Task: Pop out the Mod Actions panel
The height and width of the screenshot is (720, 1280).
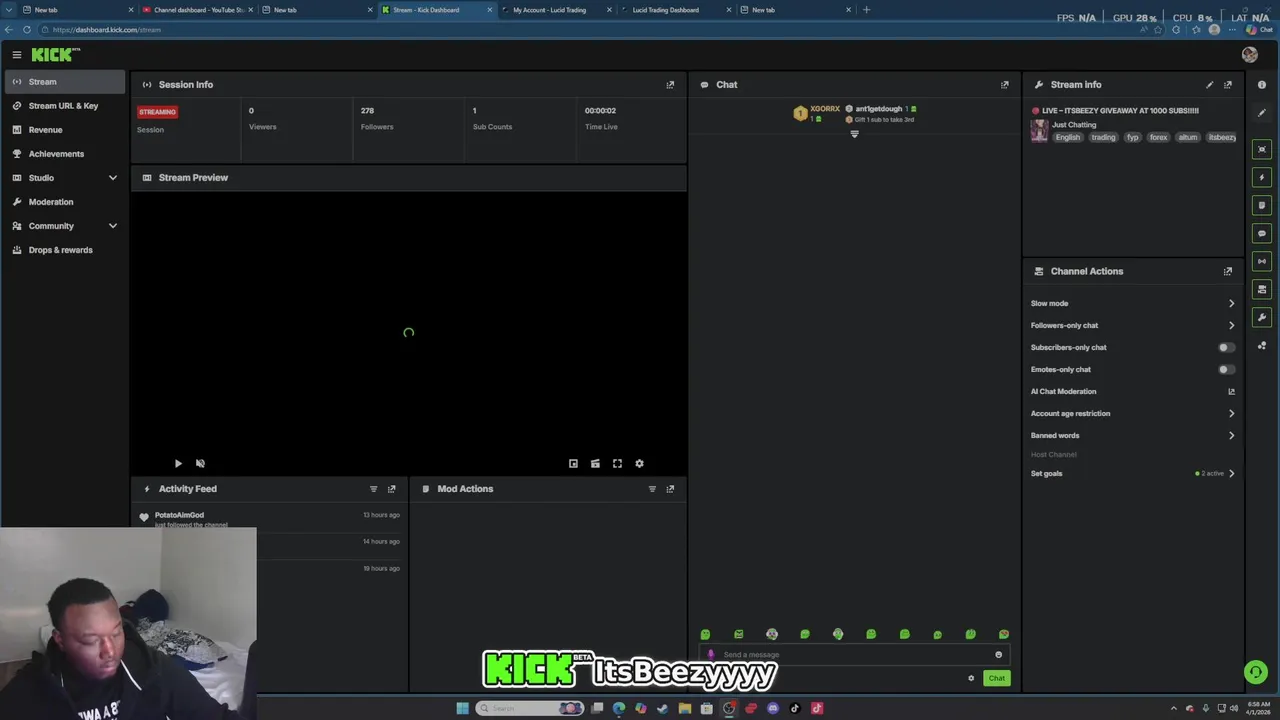Action: 670,489
